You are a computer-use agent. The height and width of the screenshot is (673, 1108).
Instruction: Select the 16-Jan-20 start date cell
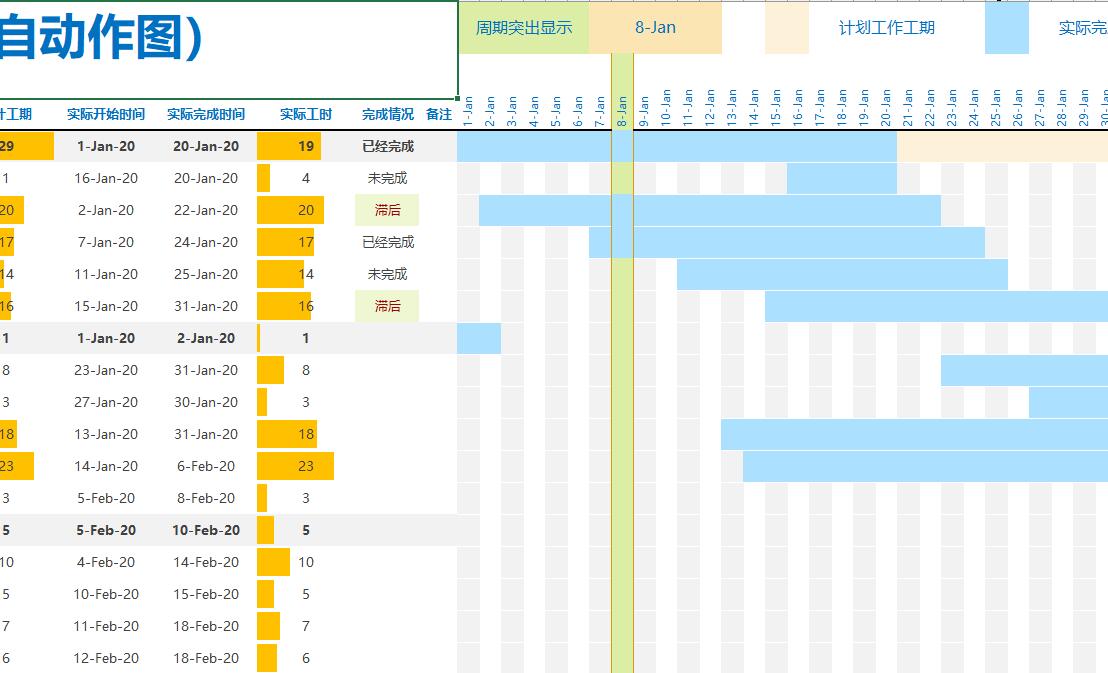click(106, 178)
